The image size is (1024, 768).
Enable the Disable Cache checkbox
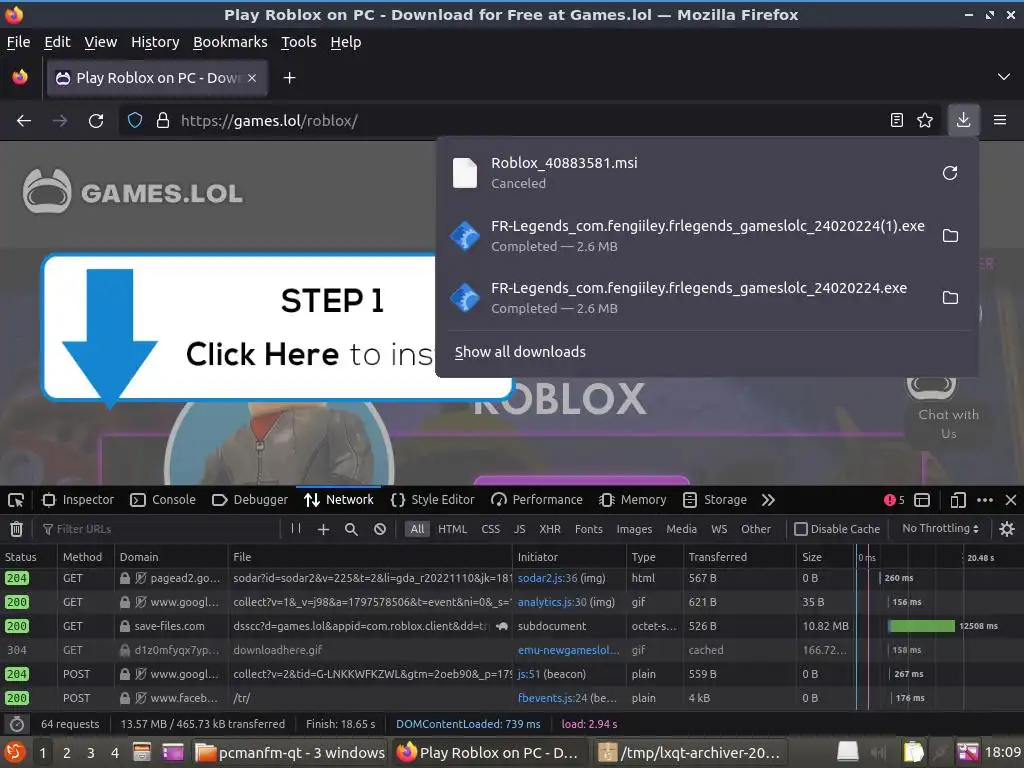[801, 529]
